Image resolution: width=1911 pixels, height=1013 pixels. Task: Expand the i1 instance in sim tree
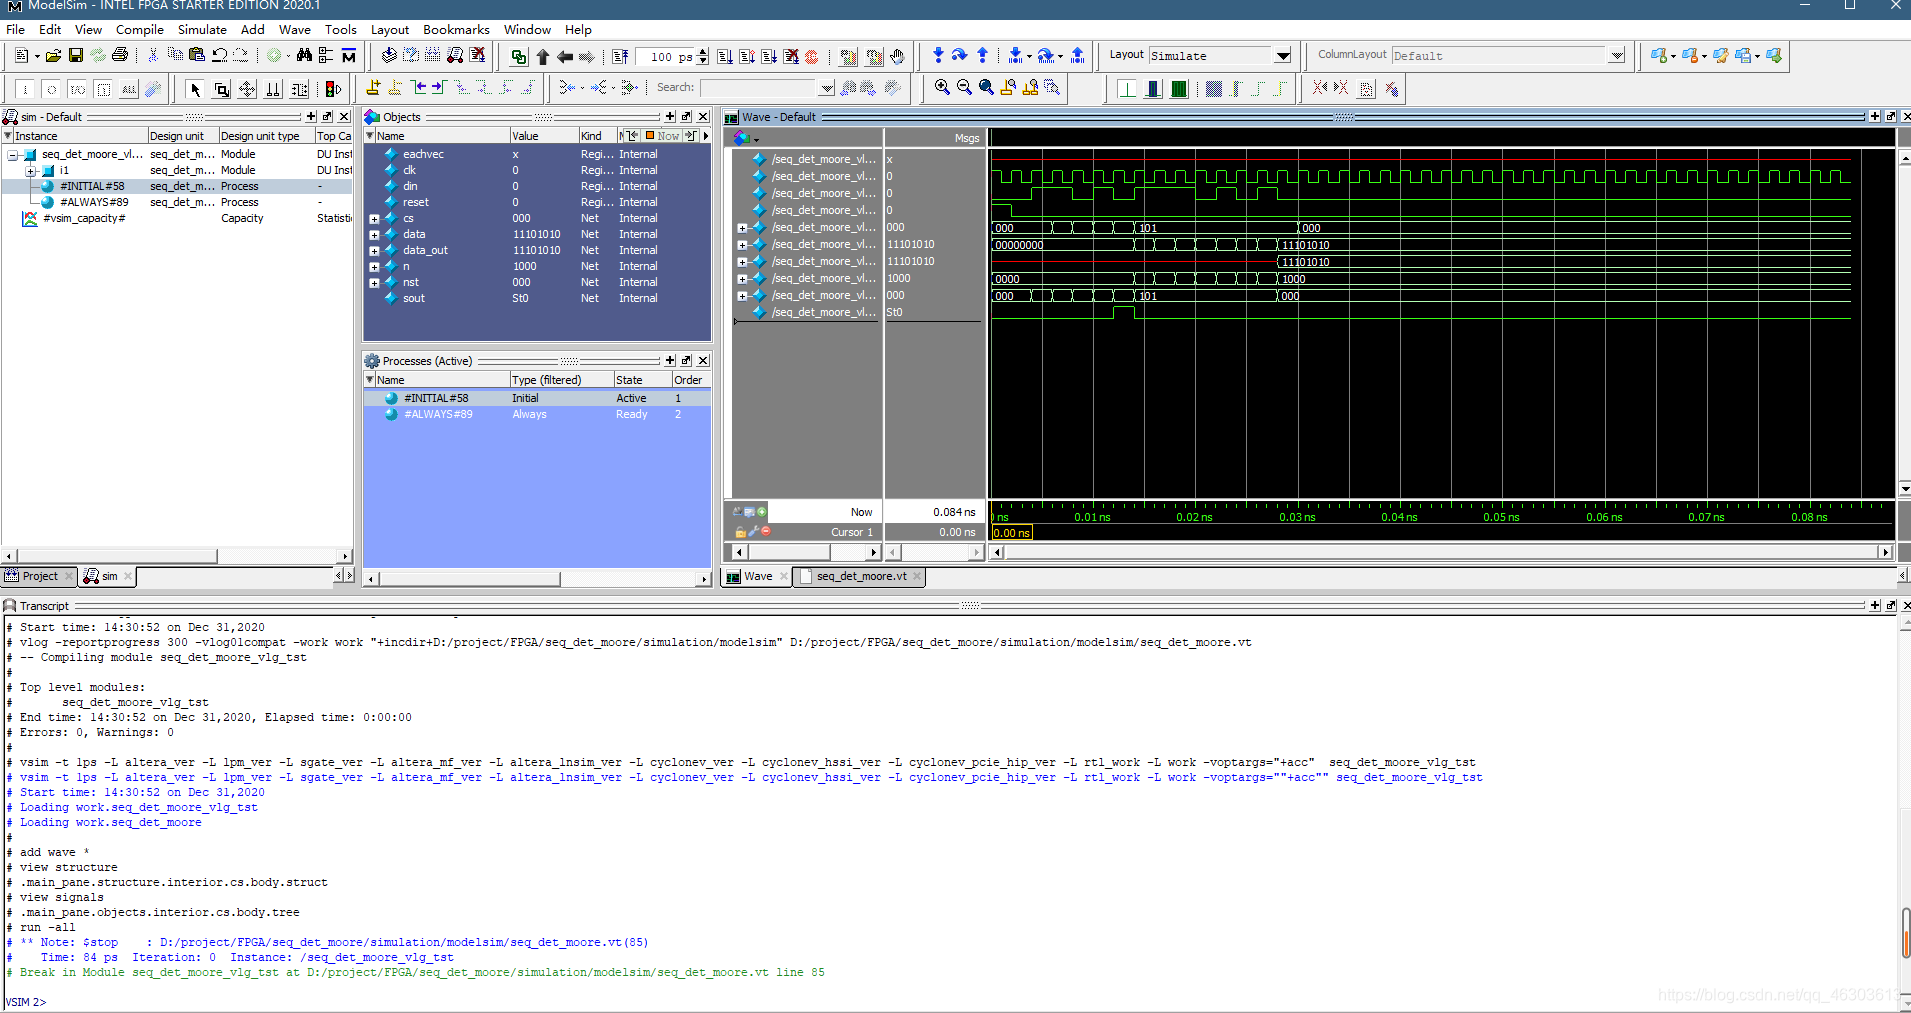pos(30,171)
